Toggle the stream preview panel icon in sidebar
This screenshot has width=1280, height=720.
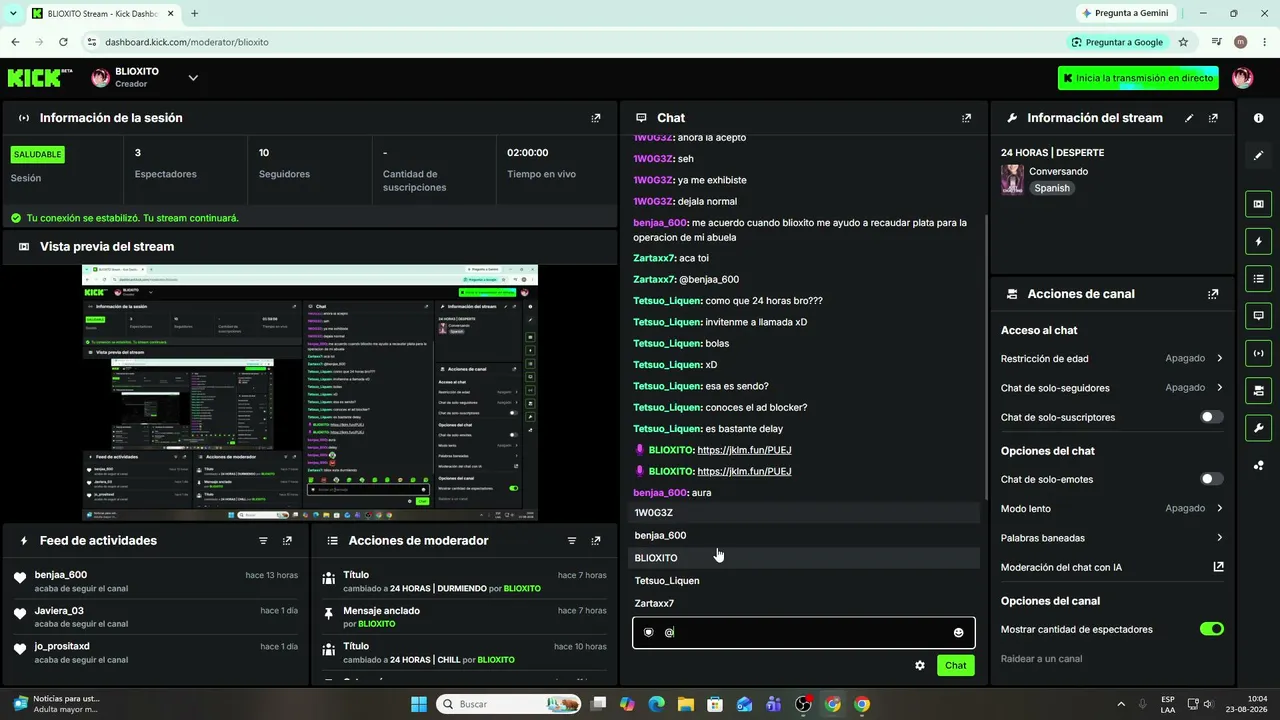[1258, 204]
